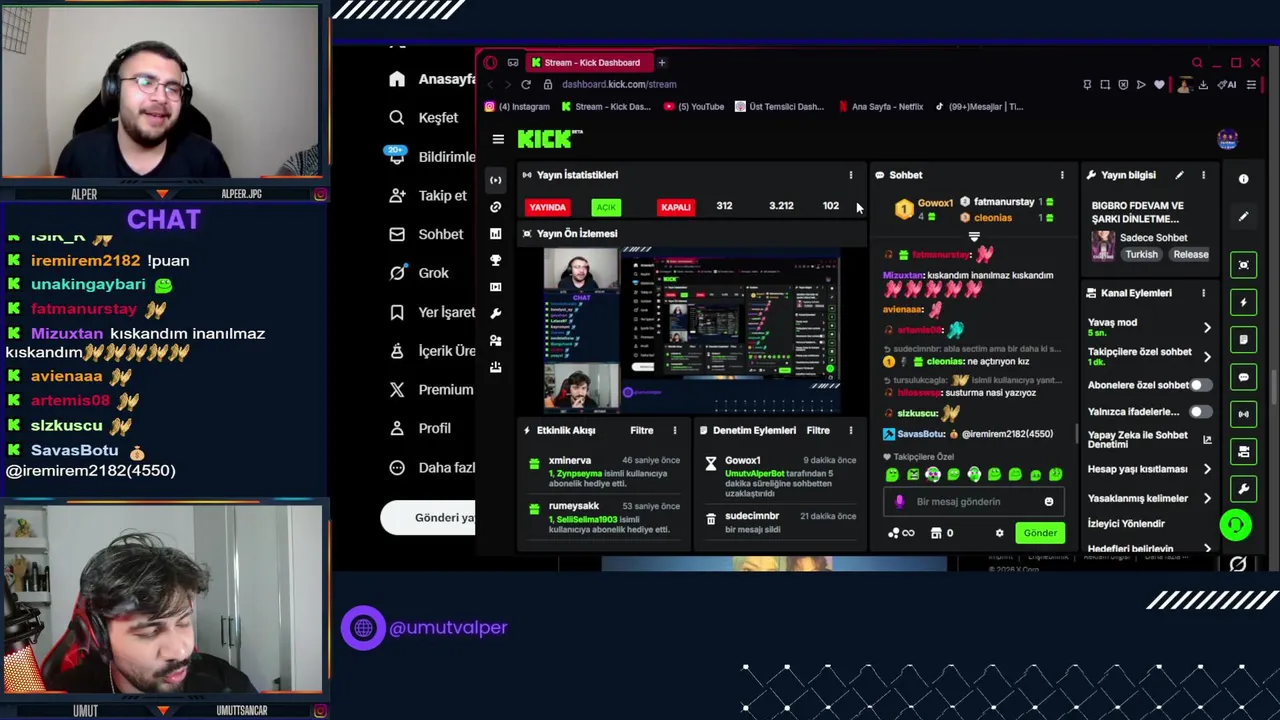Open the browser AI assistant button
Image resolution: width=1280 pixels, height=720 pixels.
1228,85
